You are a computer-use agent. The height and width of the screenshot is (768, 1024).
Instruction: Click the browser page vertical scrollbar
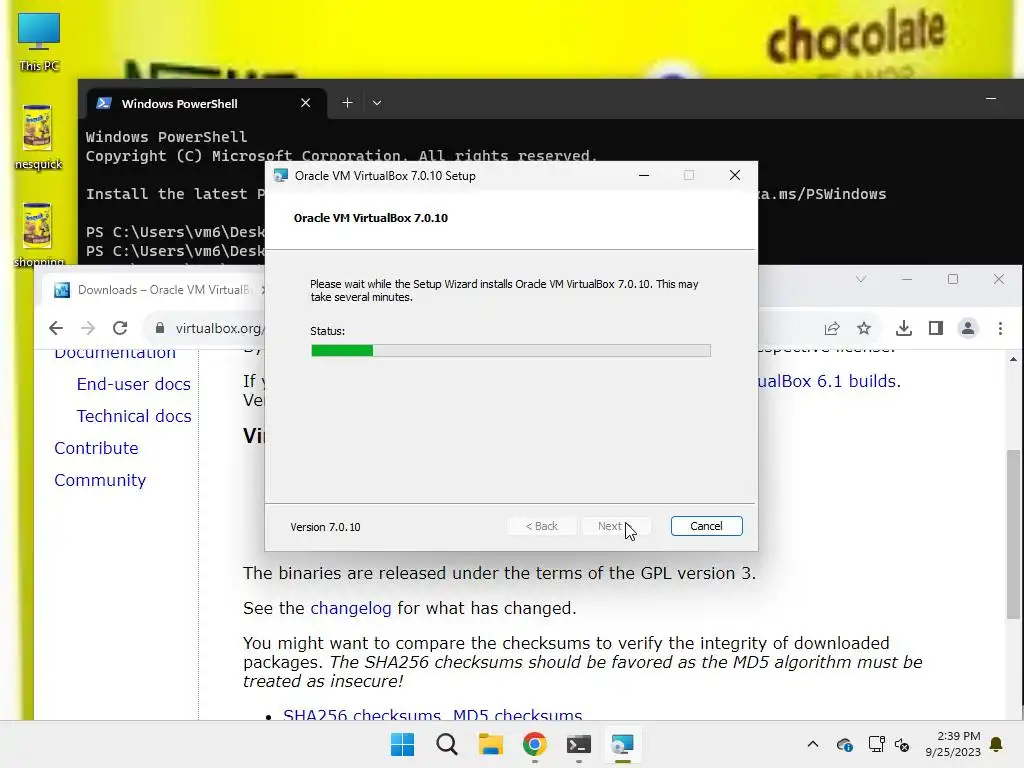(x=1013, y=534)
